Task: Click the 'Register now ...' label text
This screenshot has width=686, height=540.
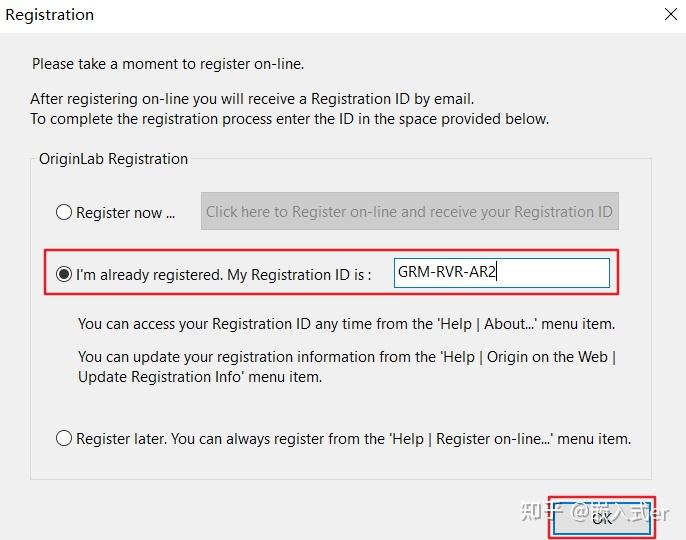Action: point(125,212)
